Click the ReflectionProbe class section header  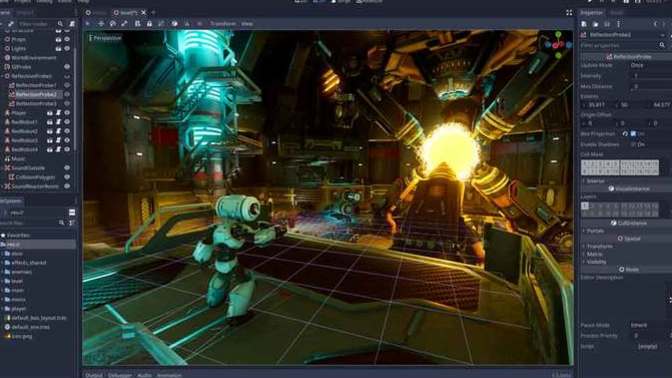[x=626, y=57]
